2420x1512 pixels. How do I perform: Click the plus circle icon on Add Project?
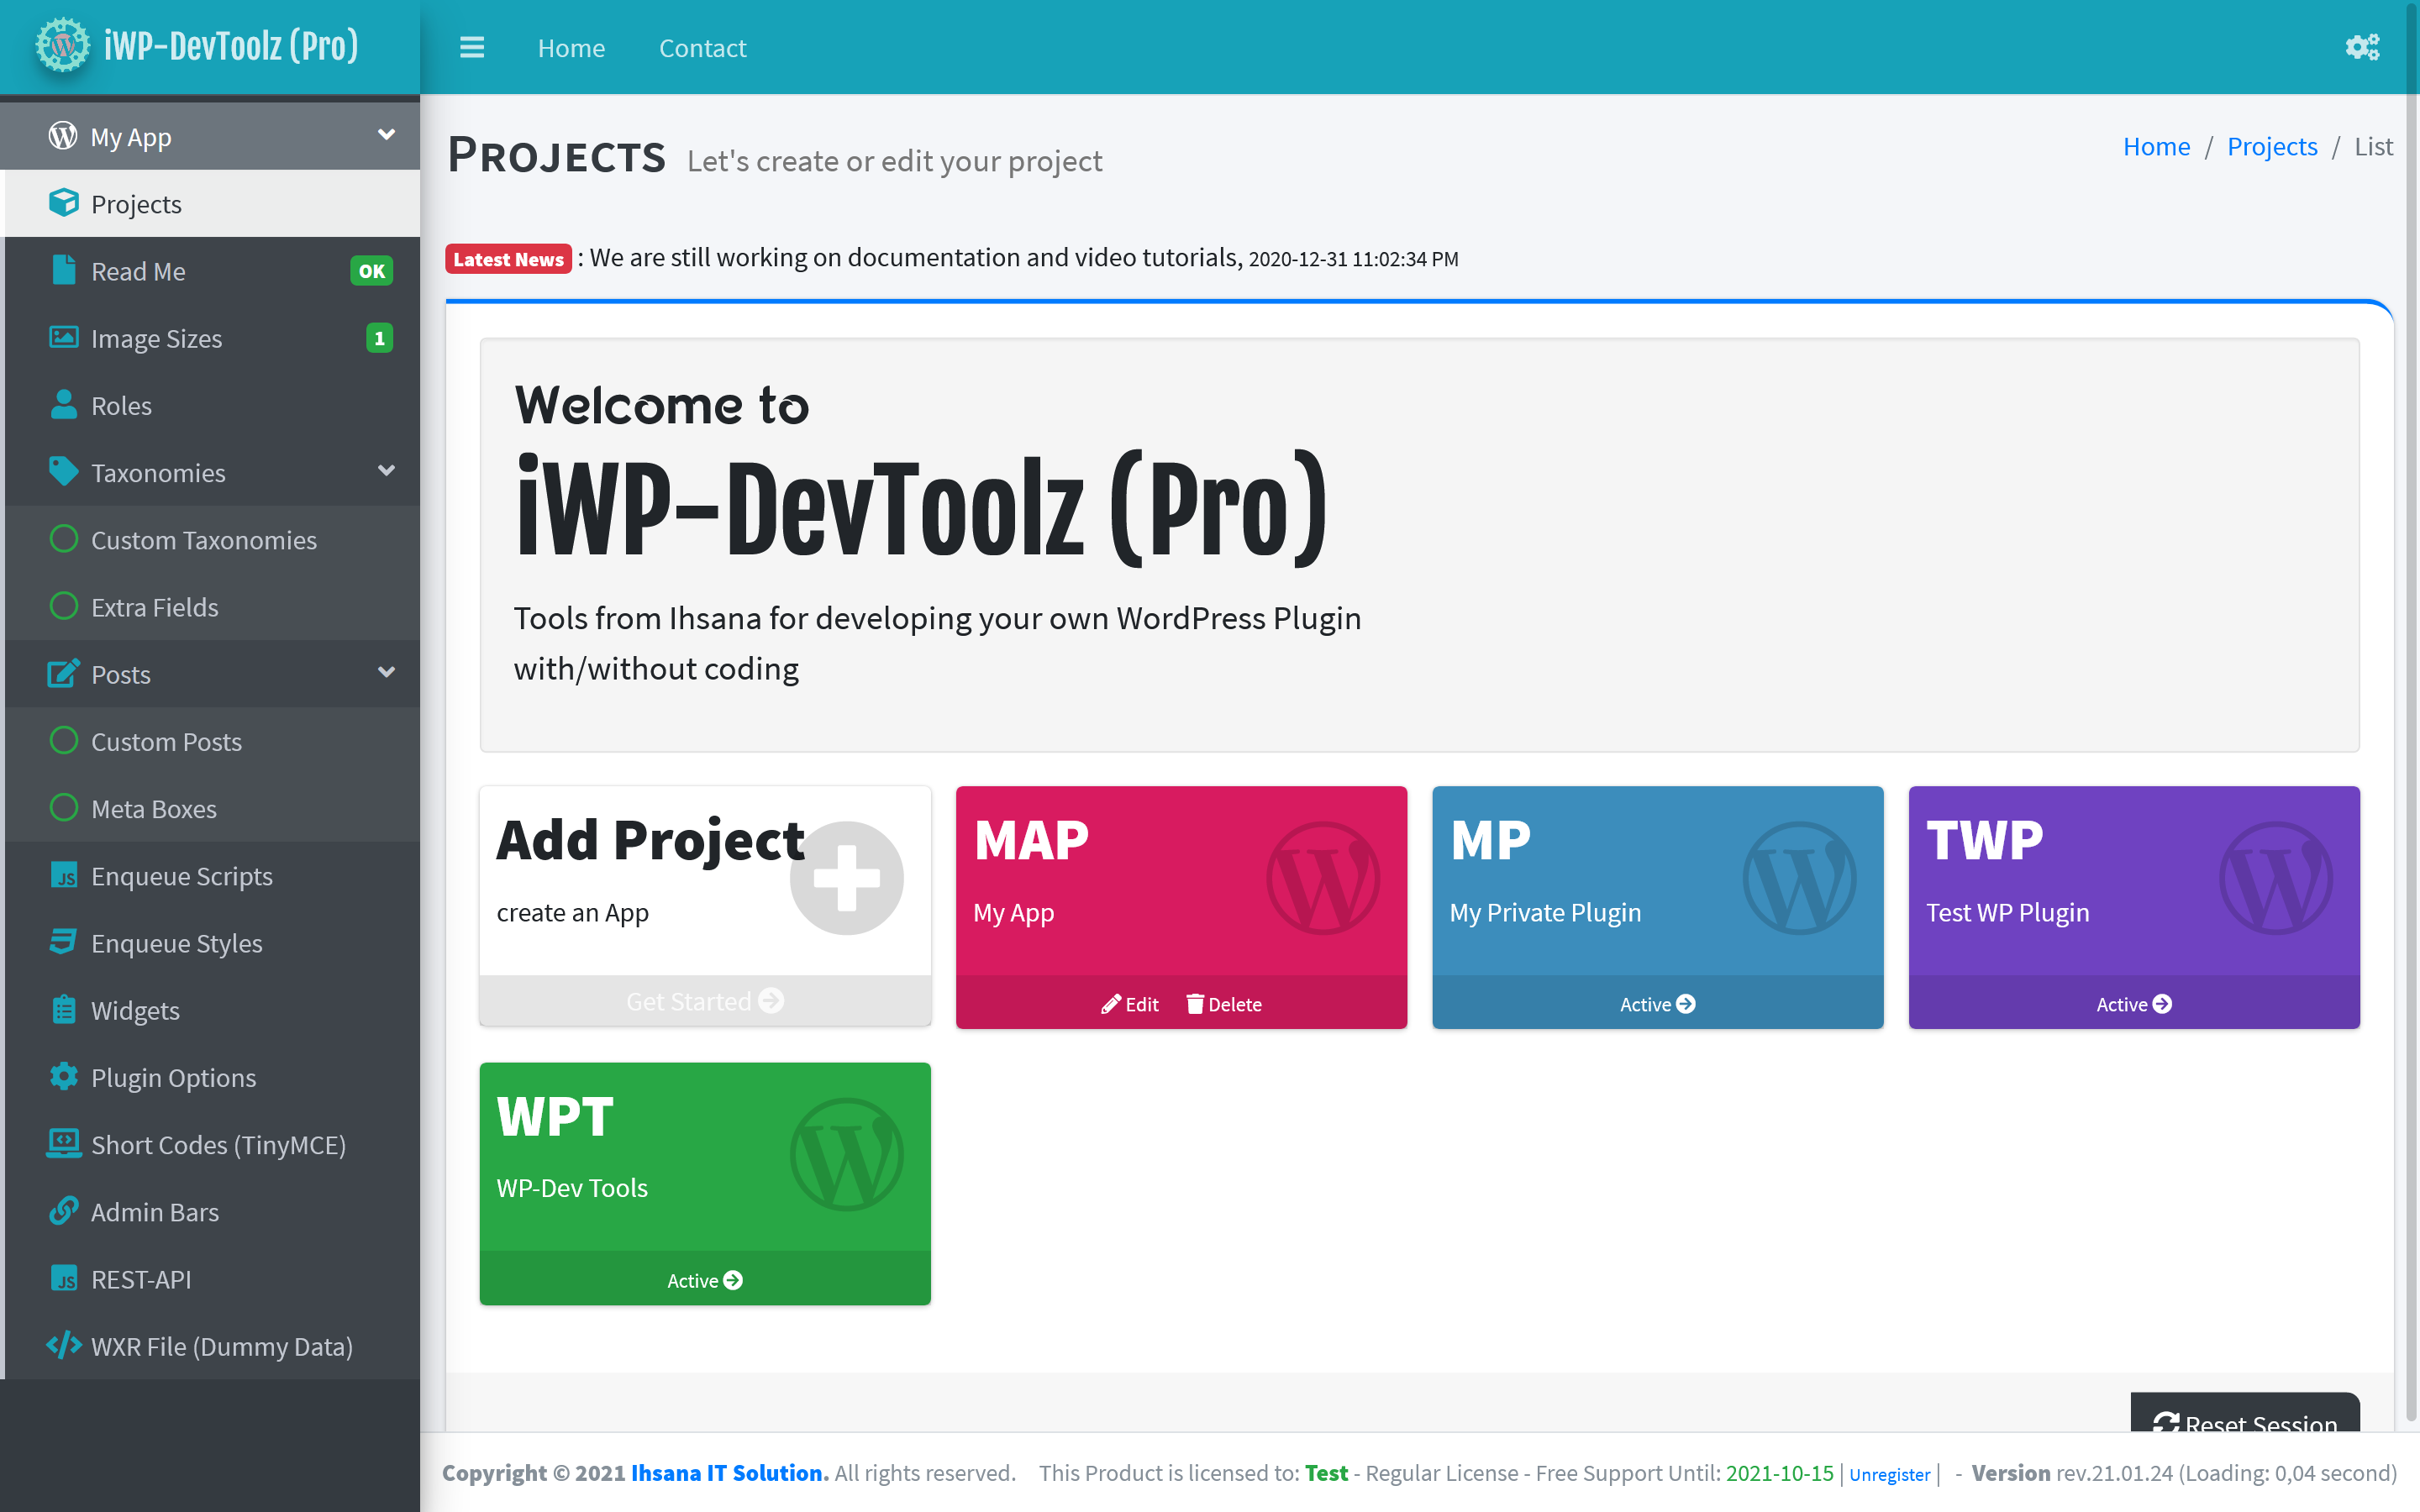(846, 878)
